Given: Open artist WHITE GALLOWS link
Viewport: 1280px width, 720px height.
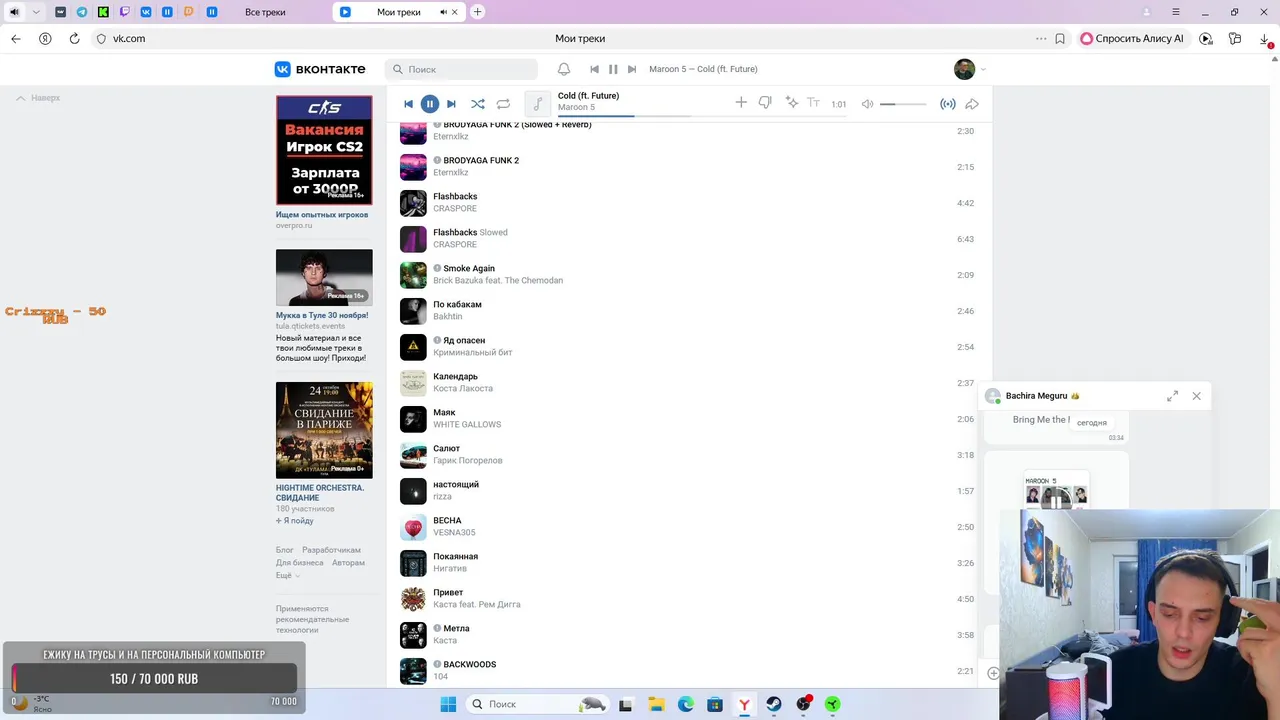Looking at the screenshot, I should click(x=467, y=424).
